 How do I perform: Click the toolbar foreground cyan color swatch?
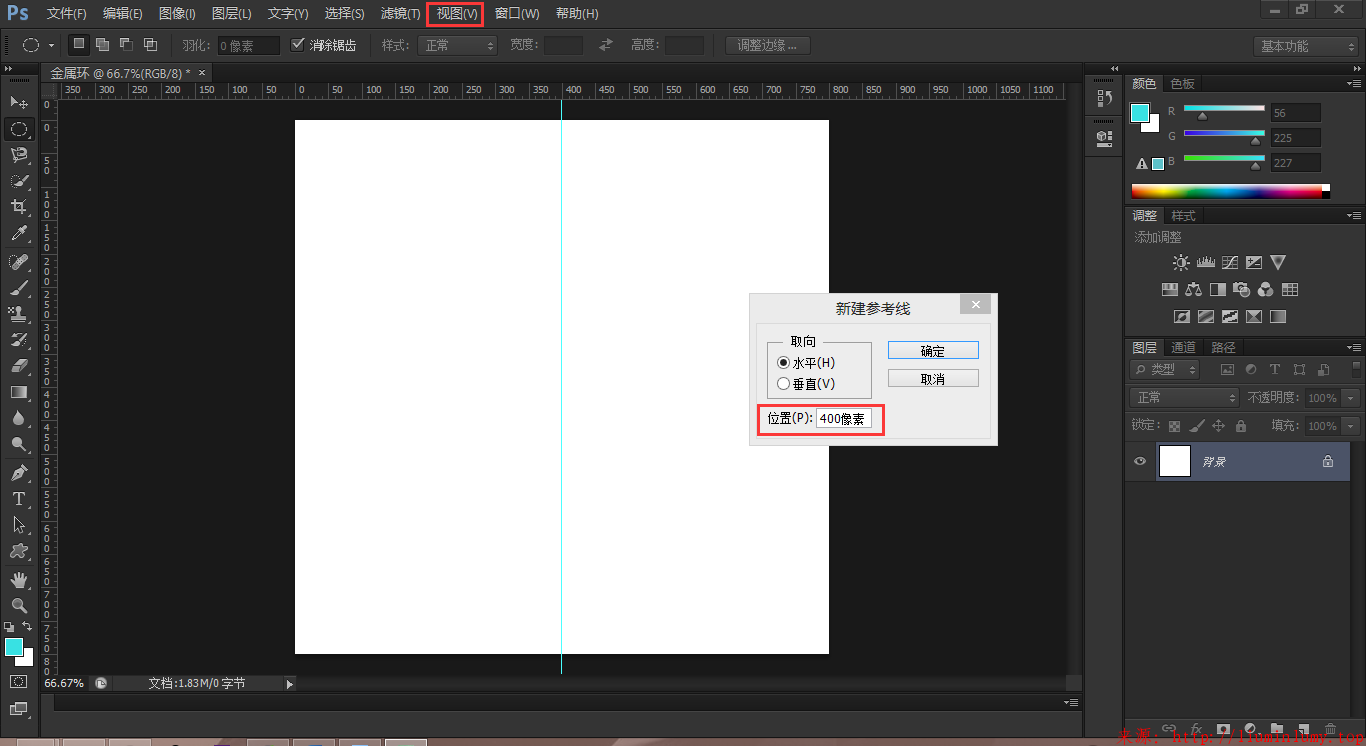14,647
